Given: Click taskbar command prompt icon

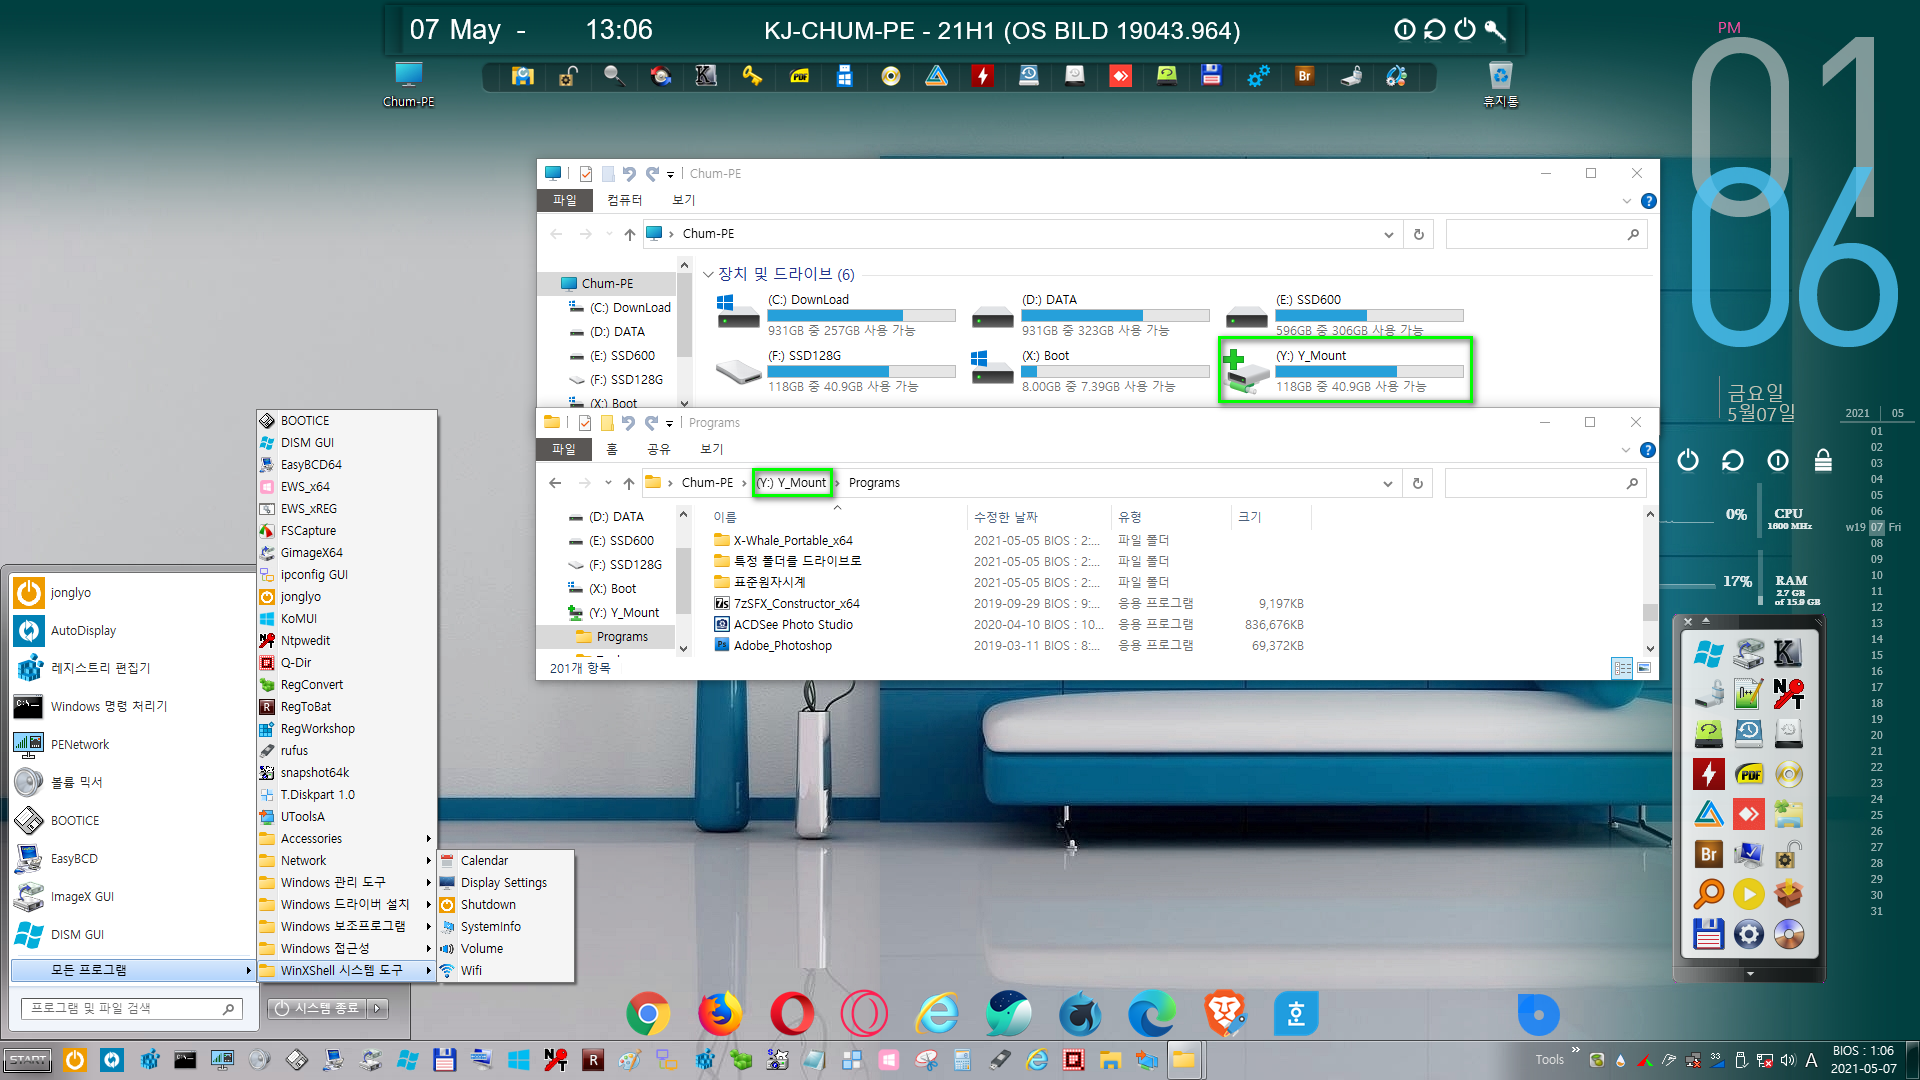Looking at the screenshot, I should point(185,1060).
